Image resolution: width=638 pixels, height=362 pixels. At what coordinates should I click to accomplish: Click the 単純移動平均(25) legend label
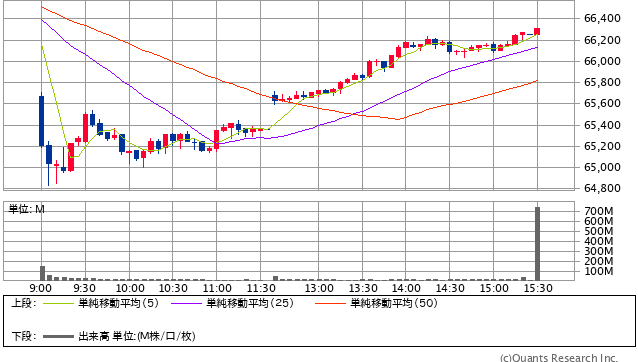pos(250,303)
